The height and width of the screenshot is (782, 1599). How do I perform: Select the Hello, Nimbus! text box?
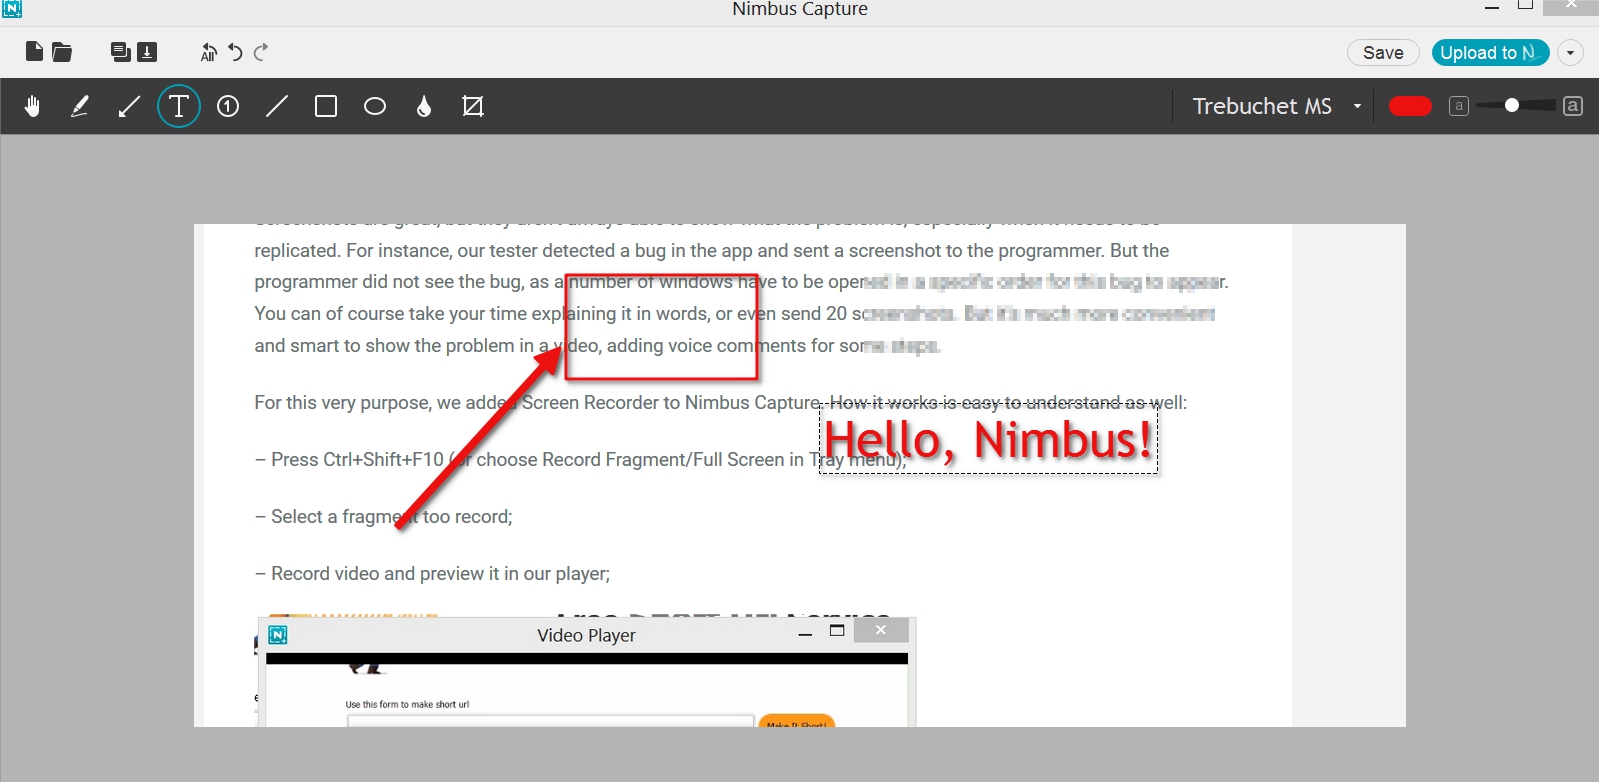pos(989,439)
